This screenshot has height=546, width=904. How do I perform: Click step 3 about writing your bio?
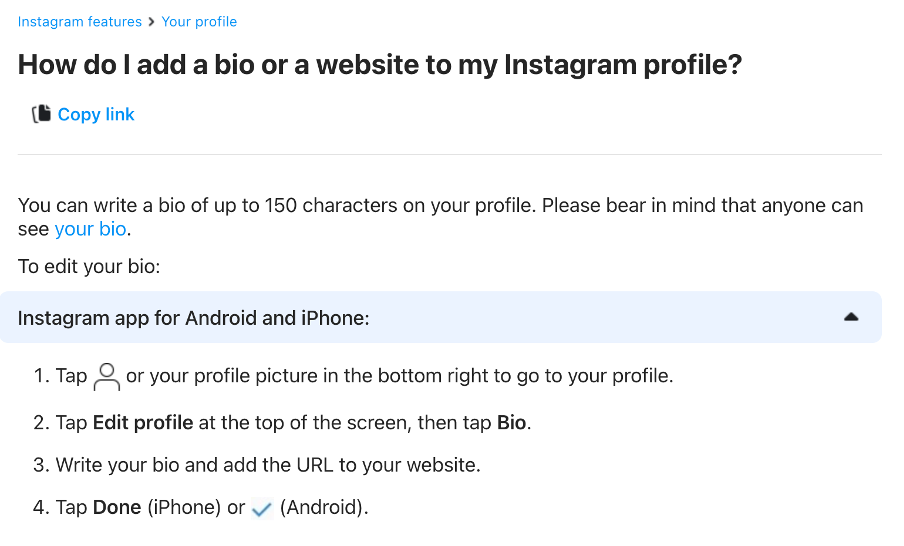point(257,465)
